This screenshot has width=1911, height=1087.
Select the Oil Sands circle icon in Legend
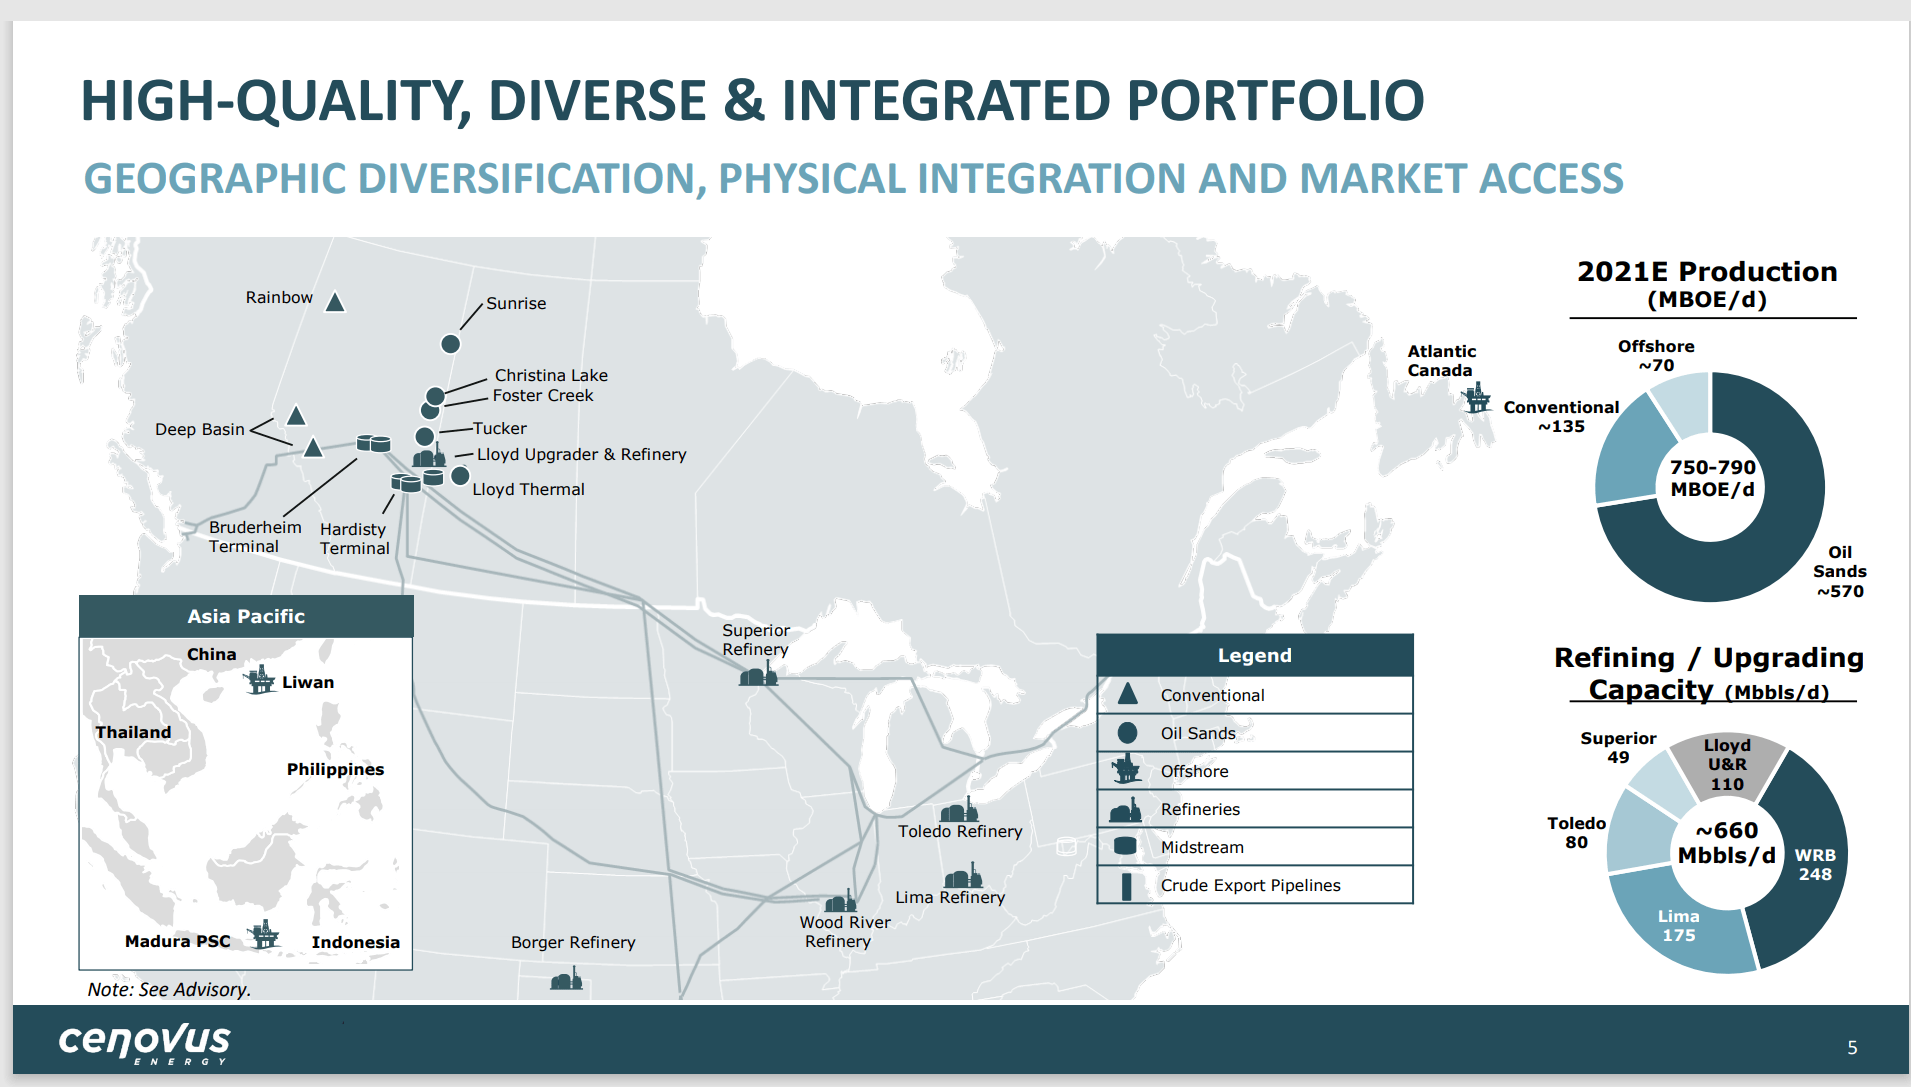click(x=1127, y=733)
